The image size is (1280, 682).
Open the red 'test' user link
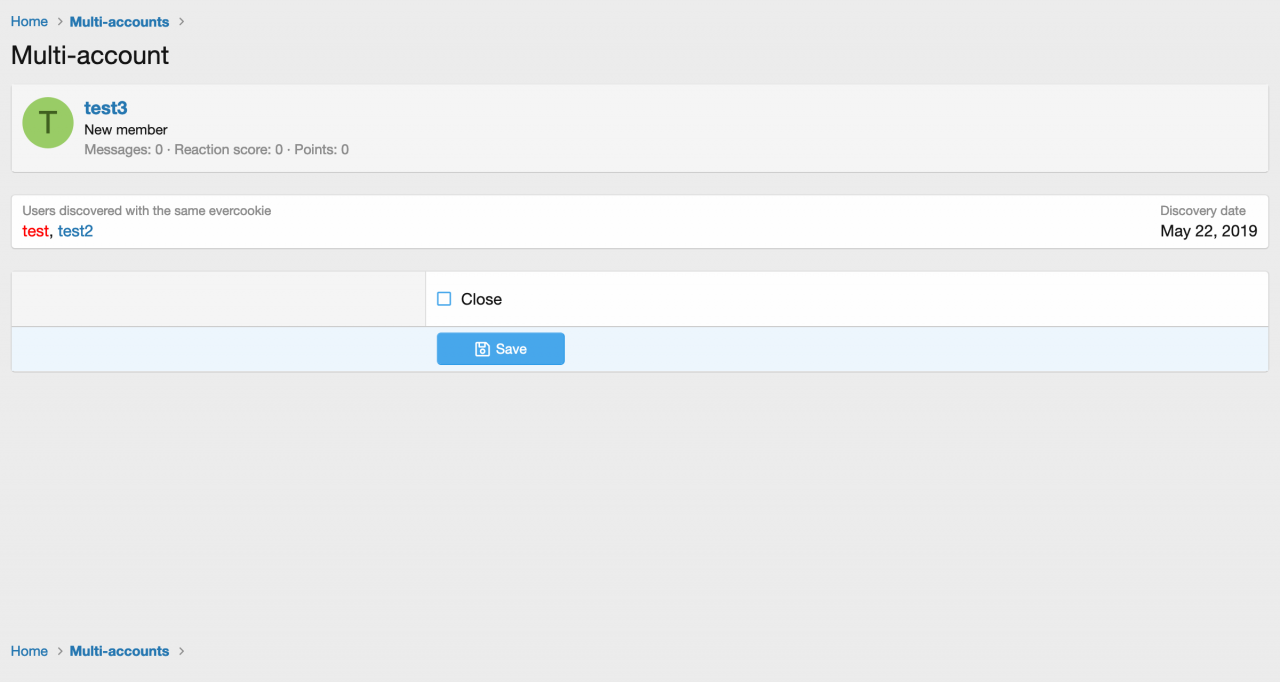pos(35,231)
